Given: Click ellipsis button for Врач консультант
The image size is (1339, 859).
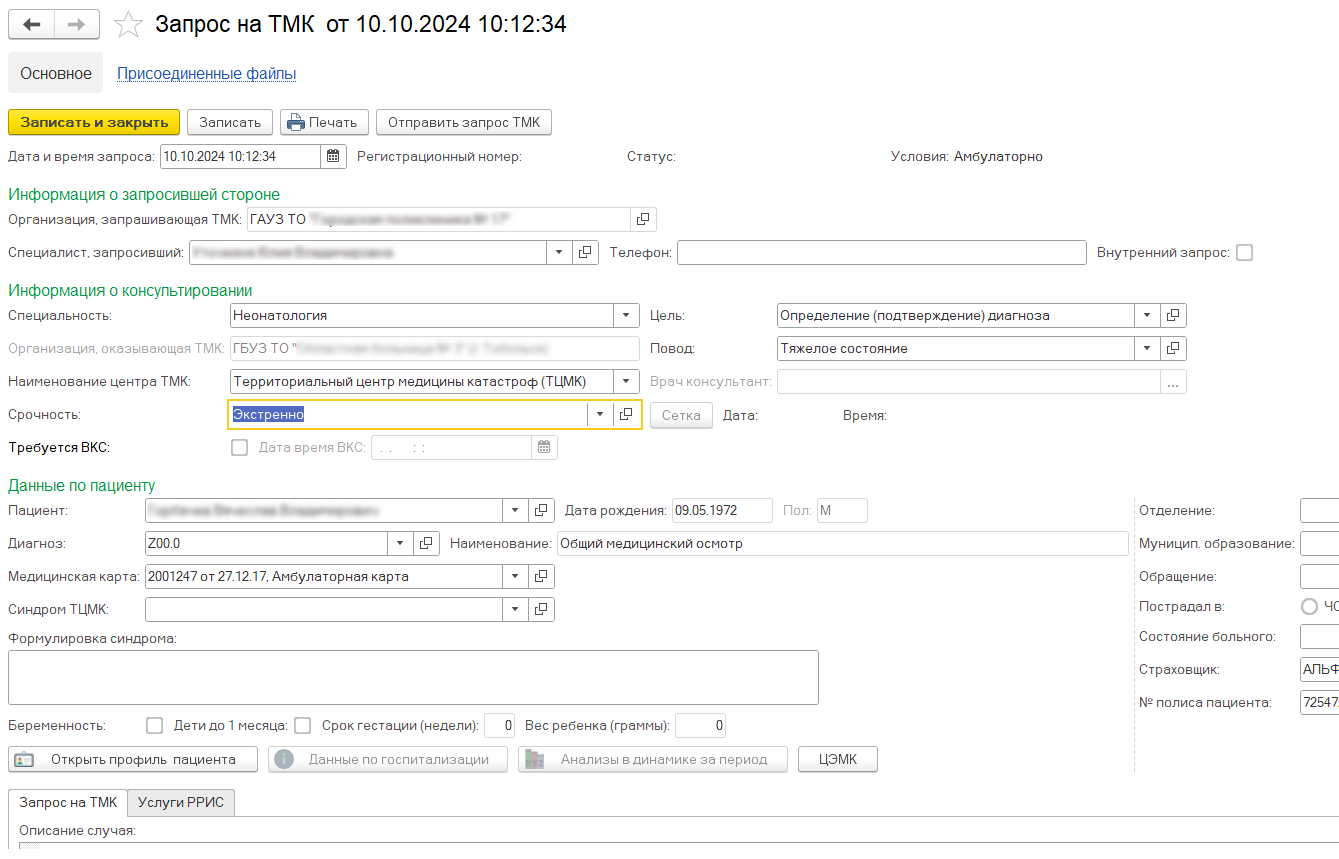Looking at the screenshot, I should pos(1173,382).
